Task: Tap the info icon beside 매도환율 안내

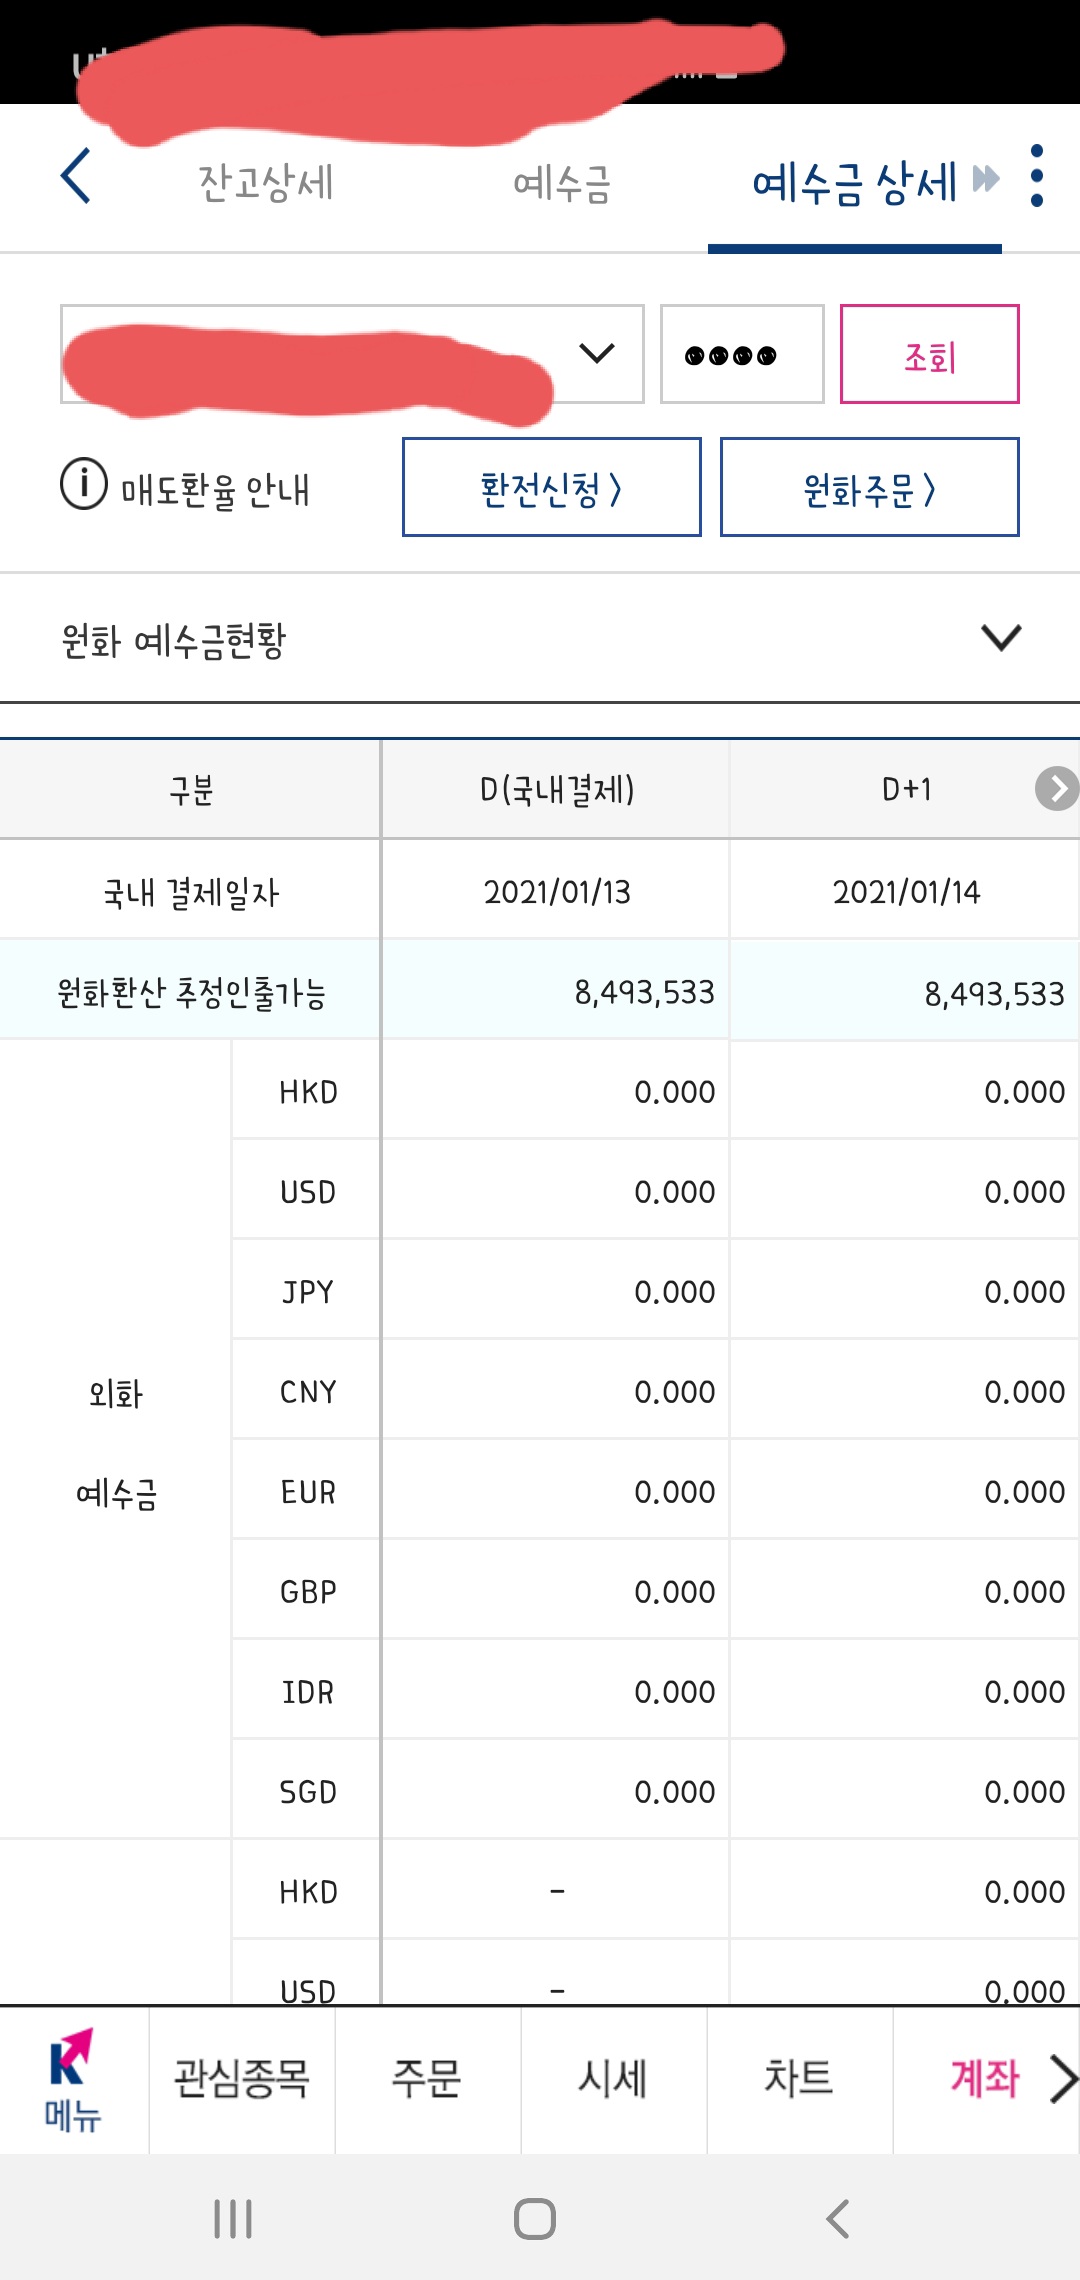Action: tap(84, 485)
